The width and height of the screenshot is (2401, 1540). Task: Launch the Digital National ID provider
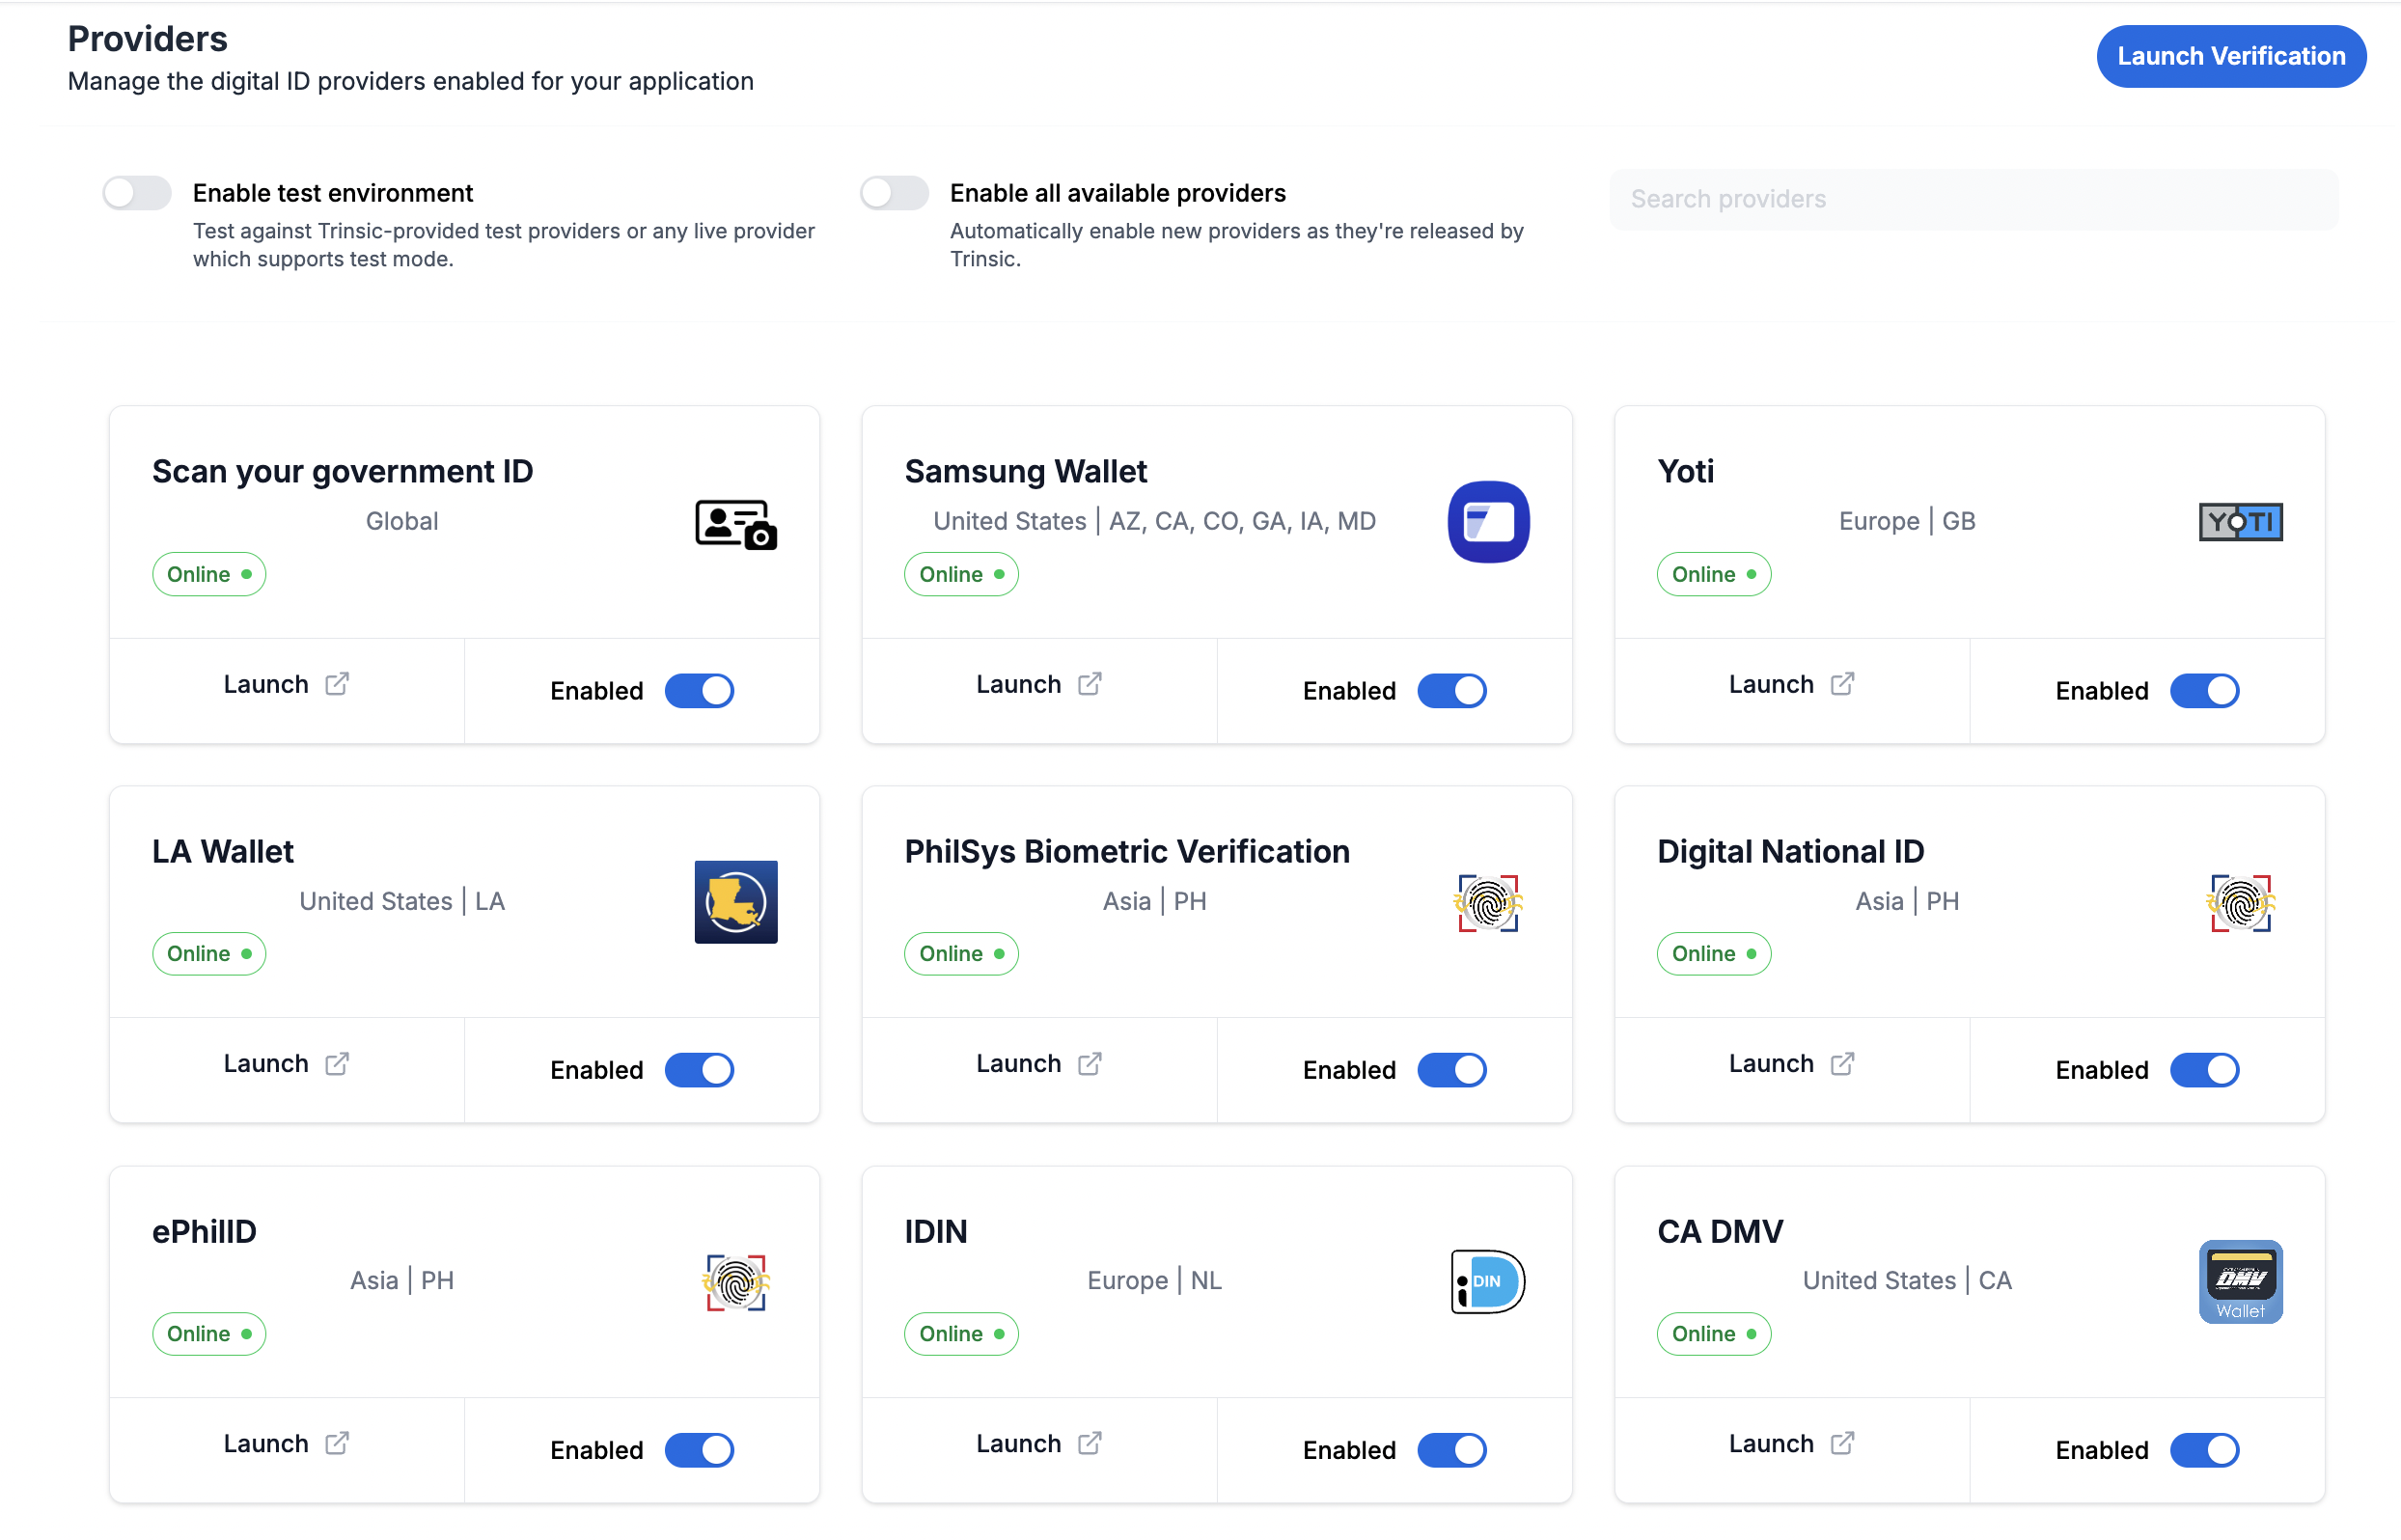point(1791,1063)
